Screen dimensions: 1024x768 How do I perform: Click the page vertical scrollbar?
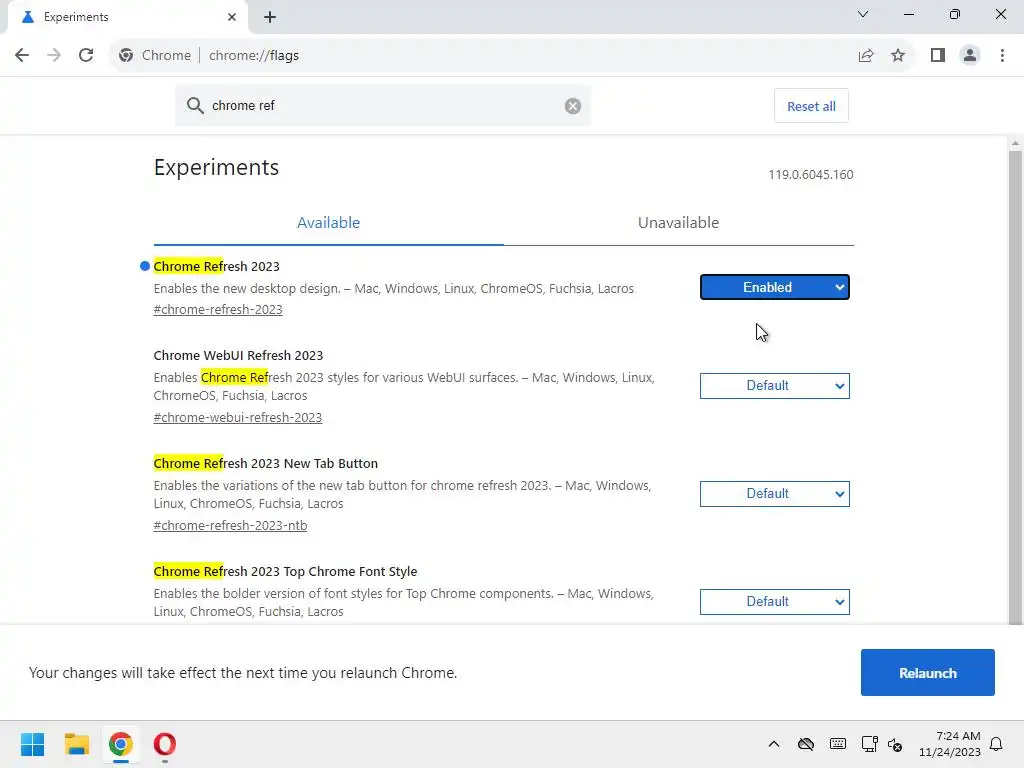[x=1015, y=387]
